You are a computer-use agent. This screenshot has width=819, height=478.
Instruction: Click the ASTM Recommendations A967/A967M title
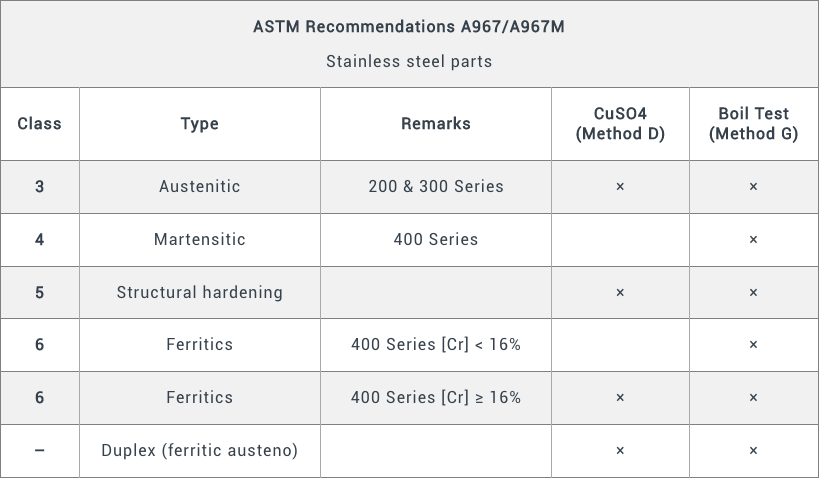pyautogui.click(x=408, y=27)
